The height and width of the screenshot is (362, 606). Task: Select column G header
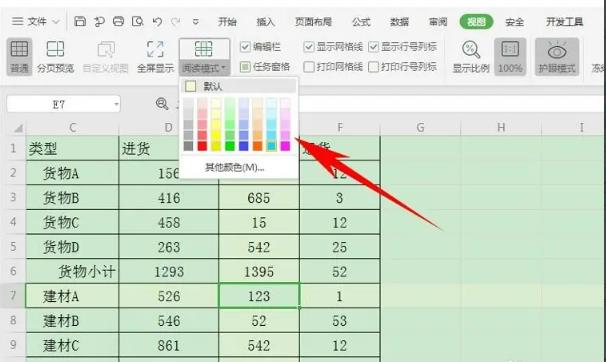(420, 127)
